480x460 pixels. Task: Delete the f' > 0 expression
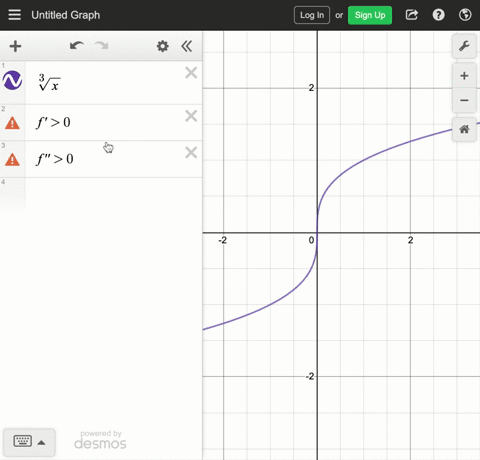(191, 116)
